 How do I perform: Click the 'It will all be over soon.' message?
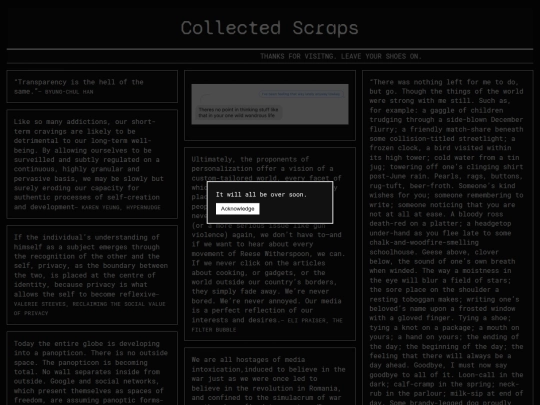click(x=261, y=195)
